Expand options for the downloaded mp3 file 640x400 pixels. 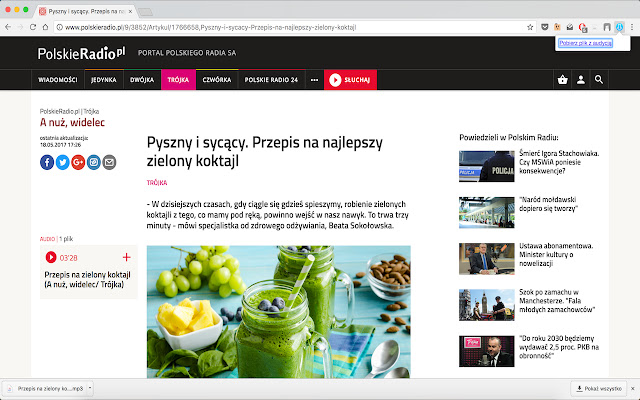pyautogui.click(x=90, y=388)
